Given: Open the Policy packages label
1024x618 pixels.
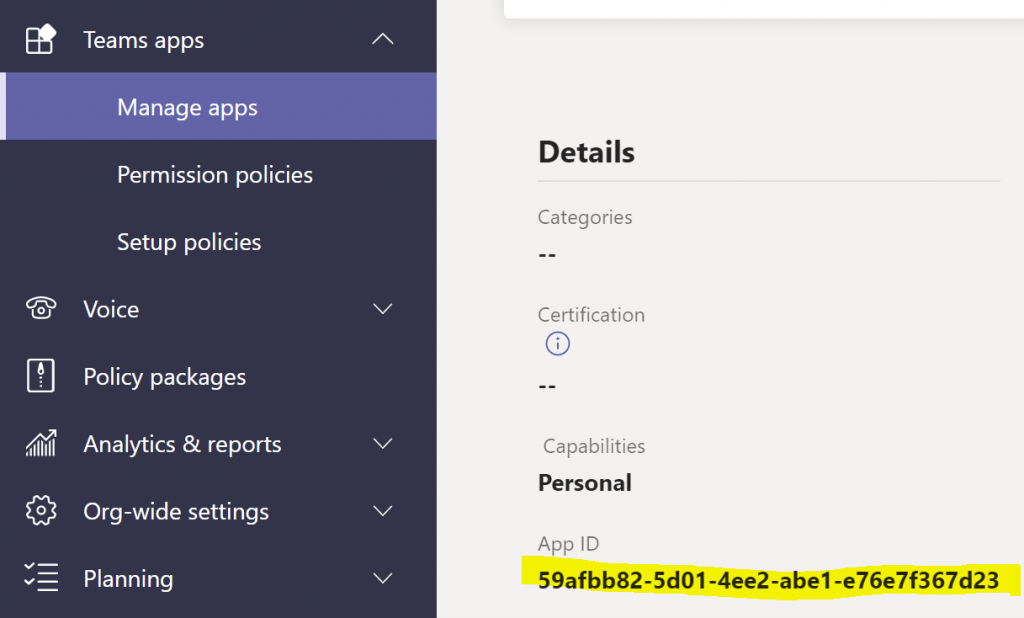Looking at the screenshot, I should [x=164, y=377].
